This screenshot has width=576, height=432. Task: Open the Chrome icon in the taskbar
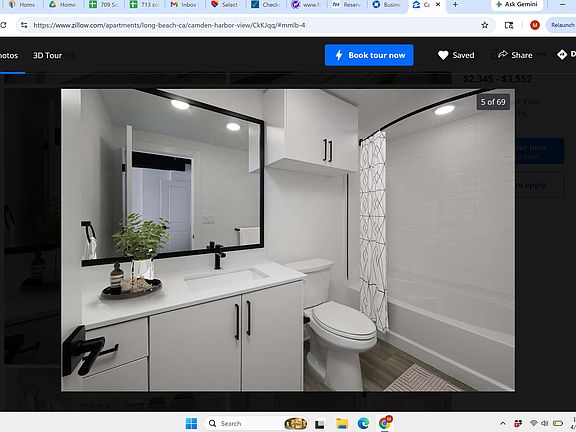point(385,424)
